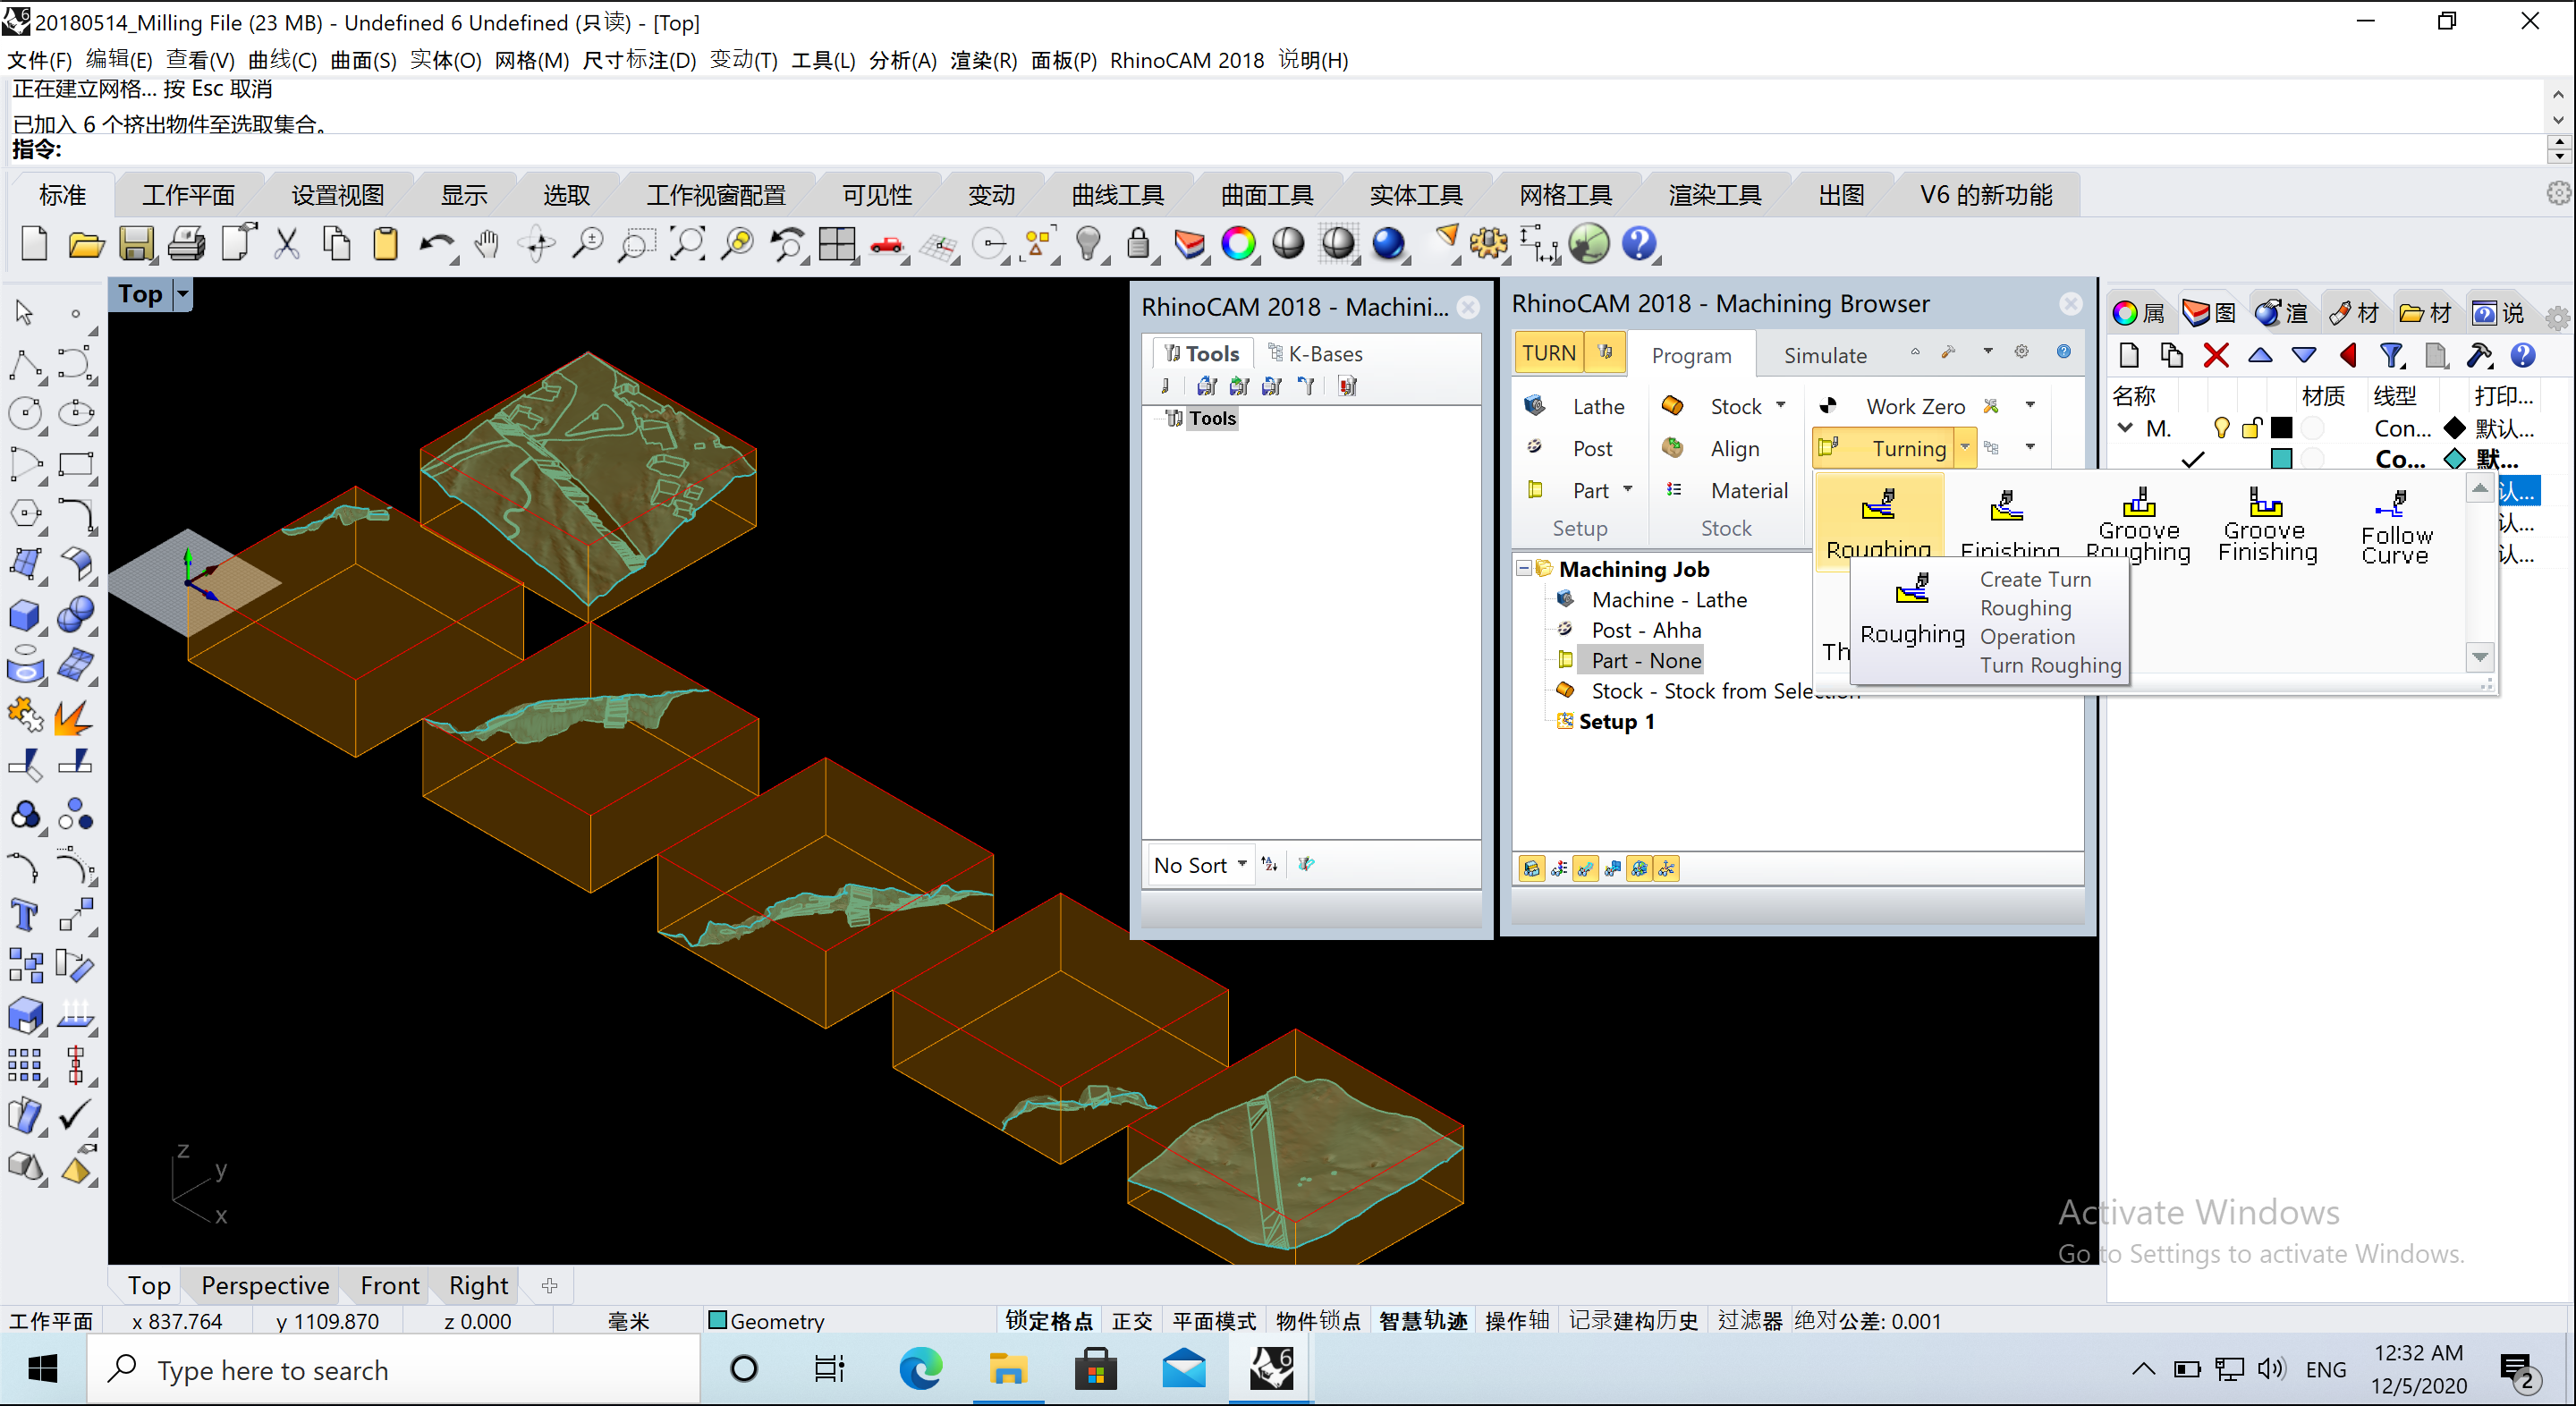Image resolution: width=2576 pixels, height=1406 pixels.
Task: Click the Post setup button
Action: tap(1569, 448)
